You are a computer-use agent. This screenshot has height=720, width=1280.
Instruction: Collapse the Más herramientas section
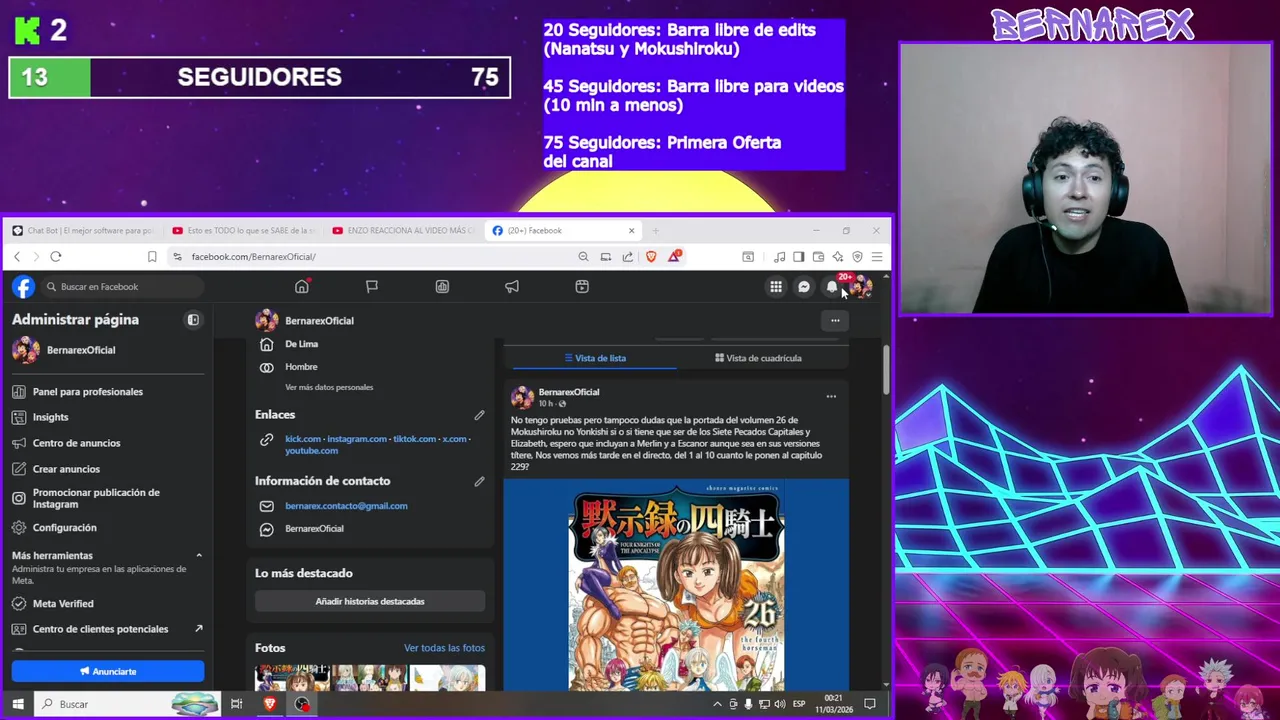(198, 556)
